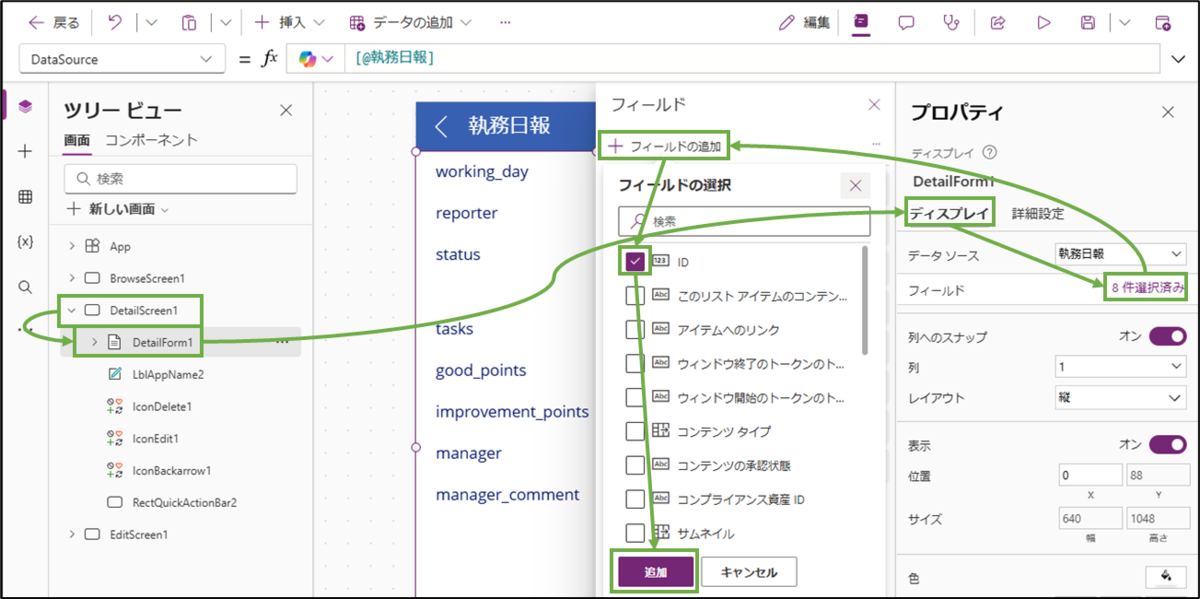
Task: Click the back chevron on 執務日報 header
Action: coord(442,126)
